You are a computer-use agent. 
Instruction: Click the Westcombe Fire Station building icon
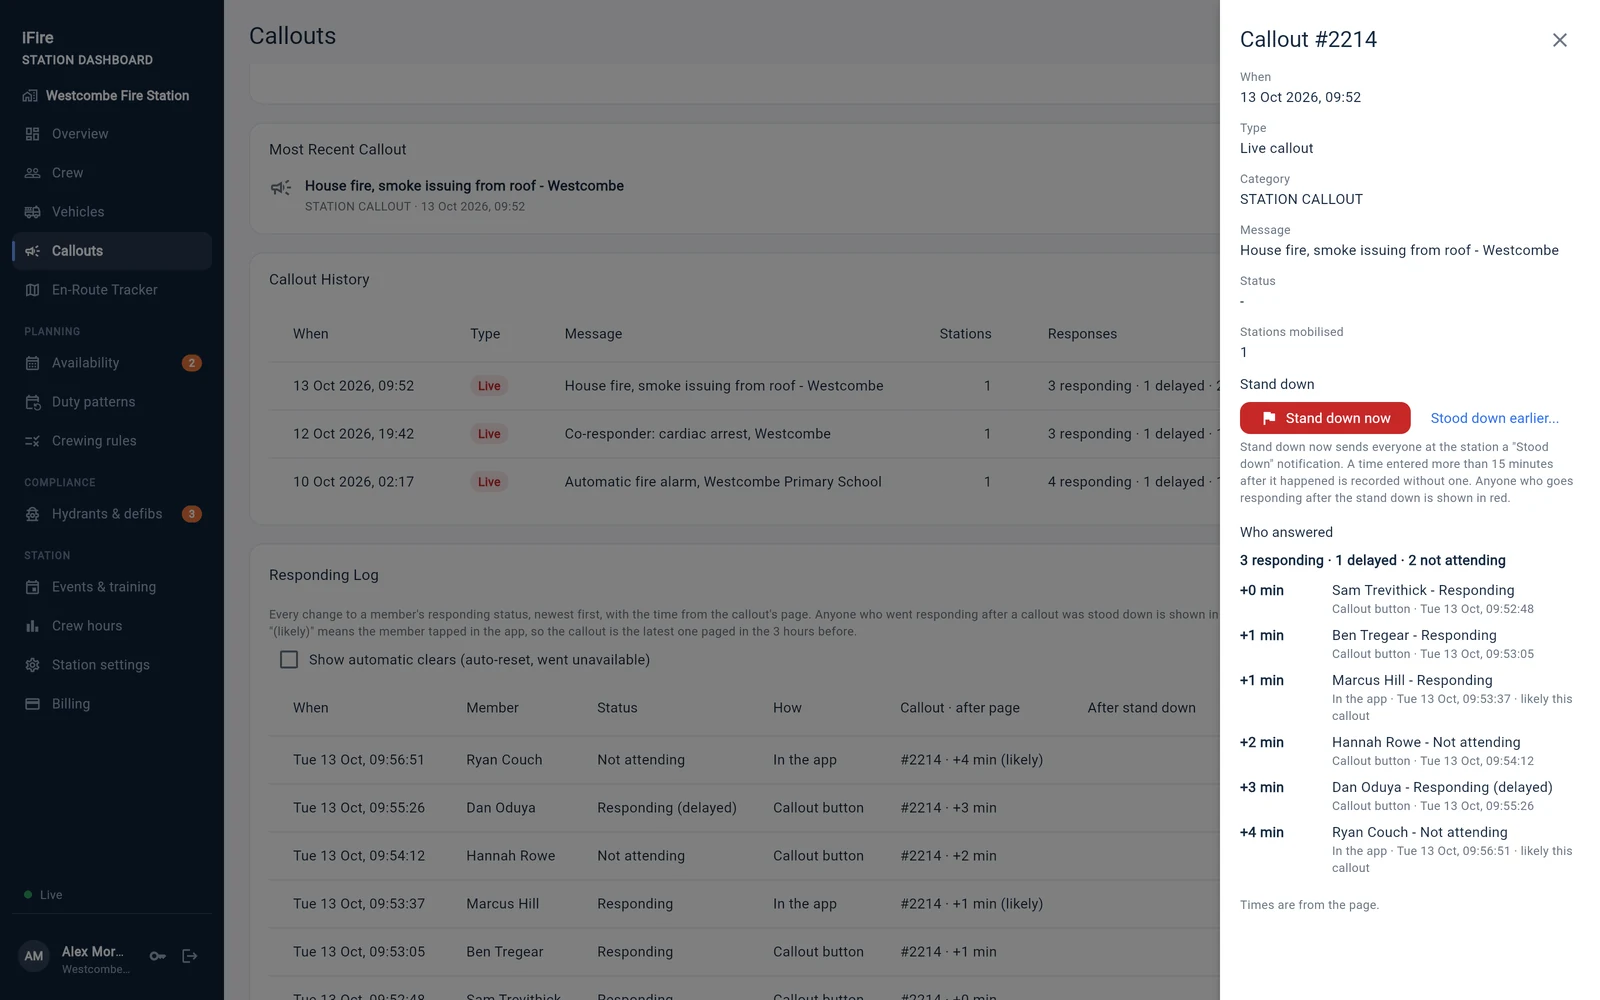click(30, 96)
